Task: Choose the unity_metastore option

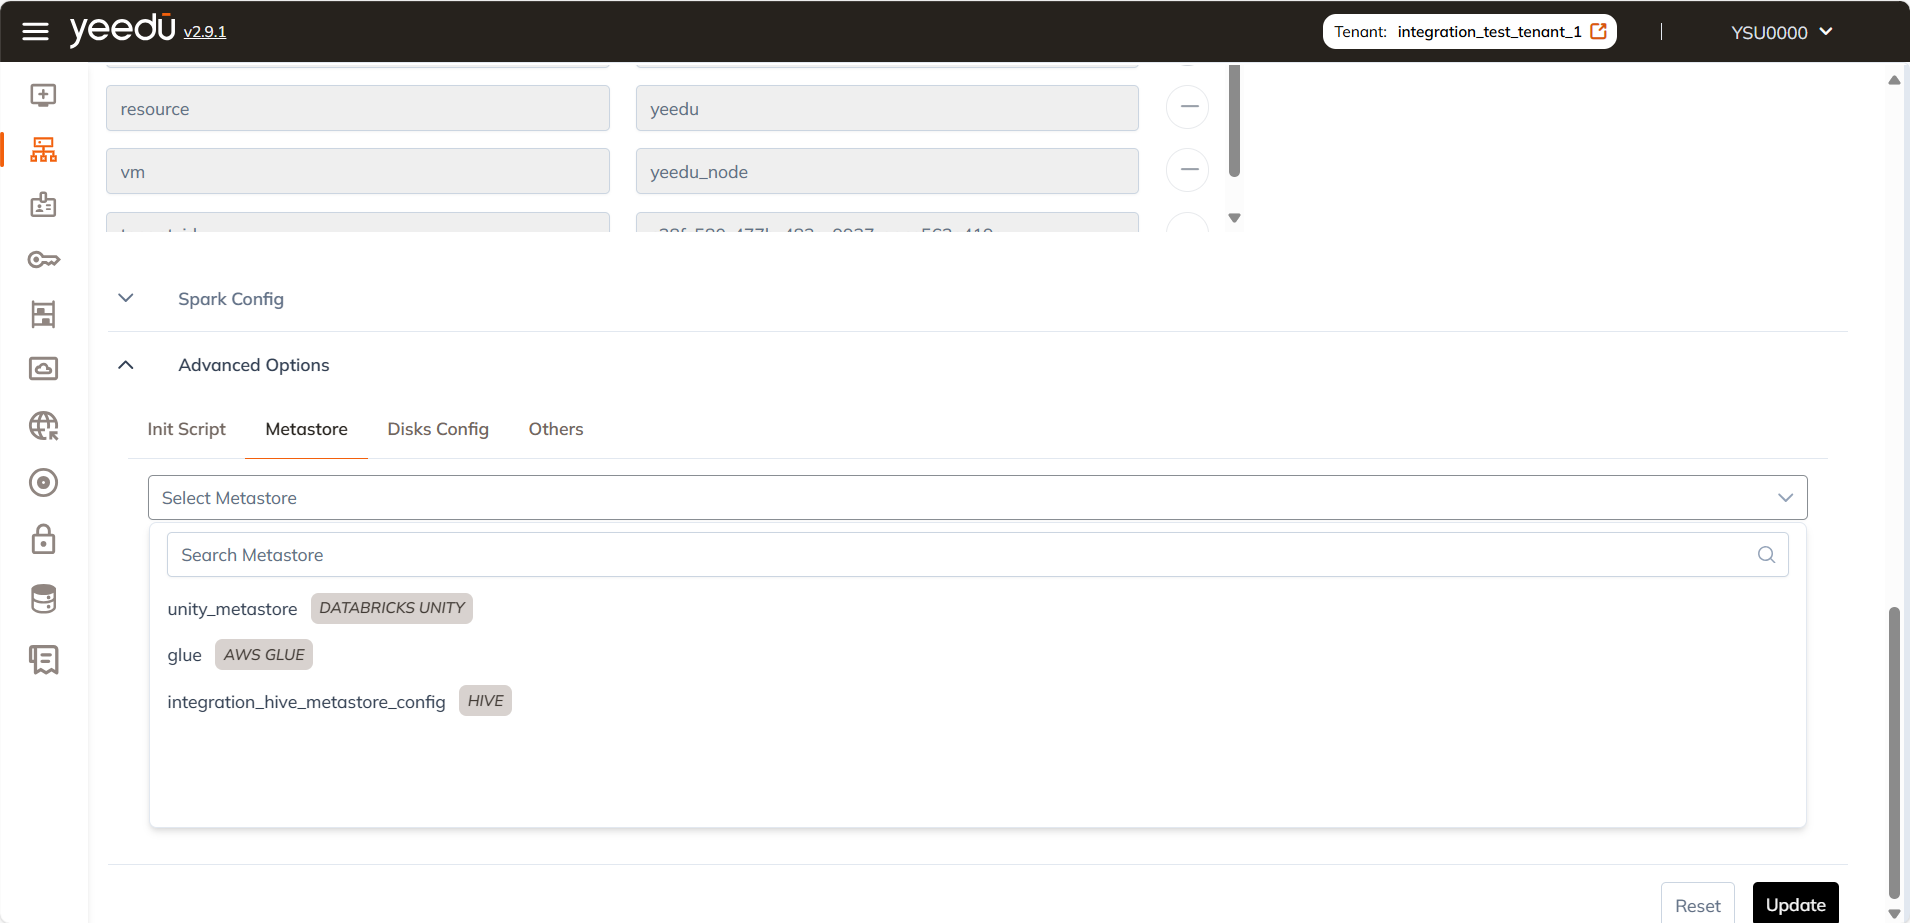Action: (x=233, y=609)
